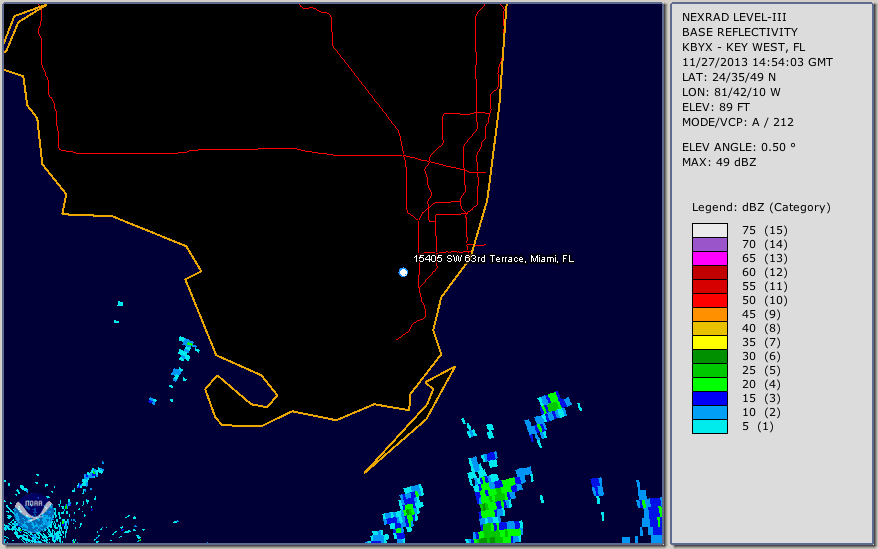This screenshot has width=878, height=549.
Task: Click the LAT: 24/35/49 N text
Action: coord(728,77)
